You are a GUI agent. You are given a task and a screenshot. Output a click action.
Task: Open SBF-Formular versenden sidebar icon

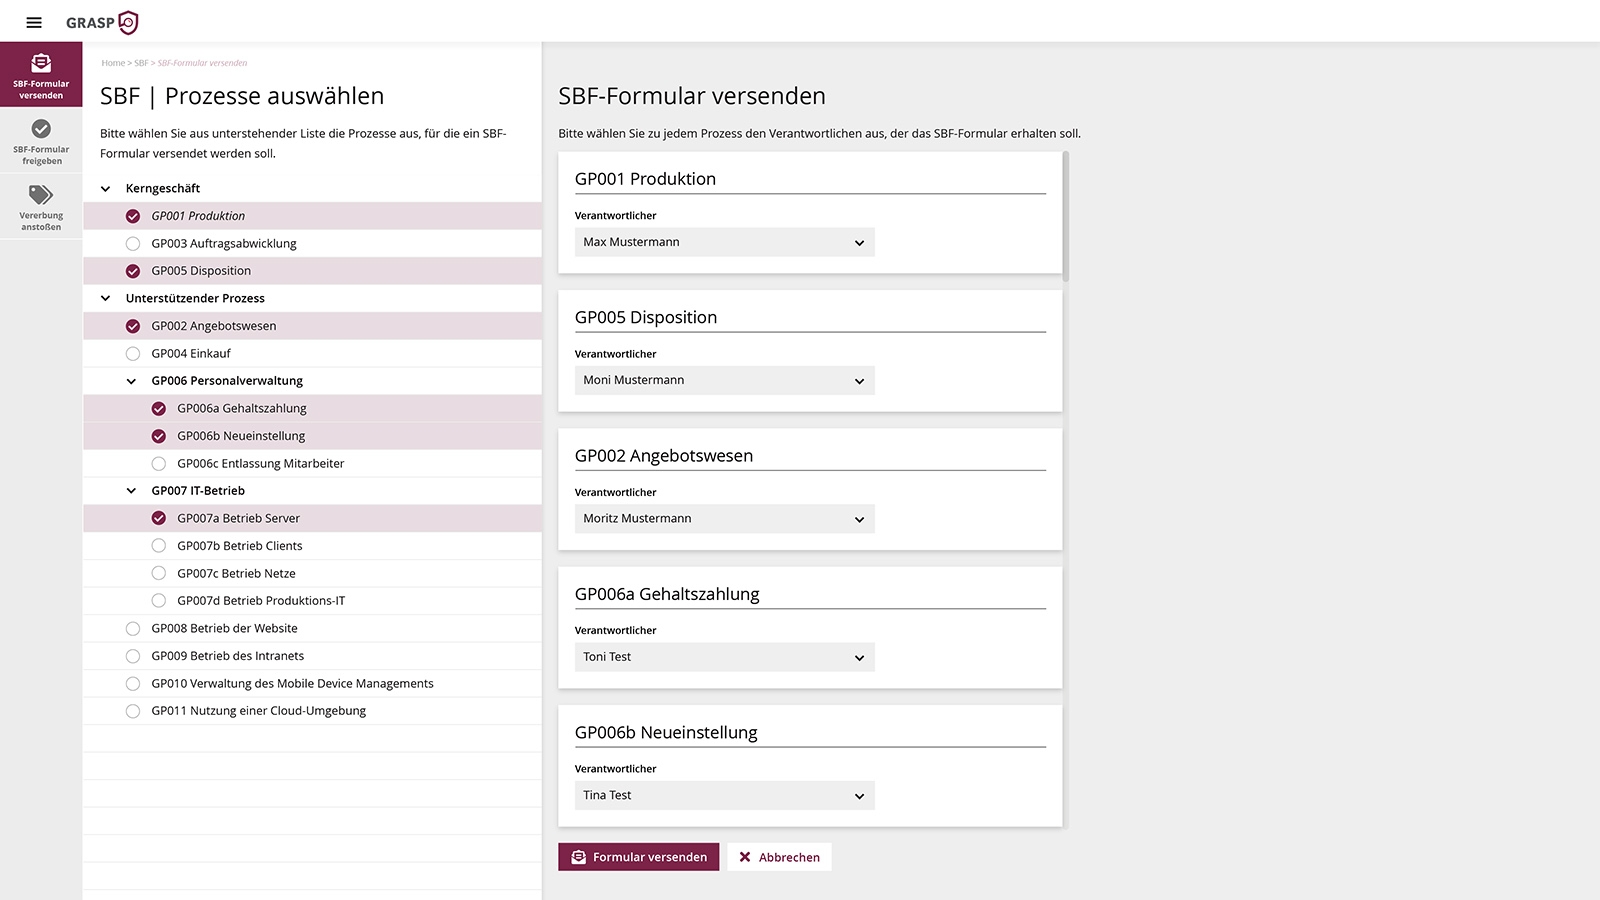41,63
